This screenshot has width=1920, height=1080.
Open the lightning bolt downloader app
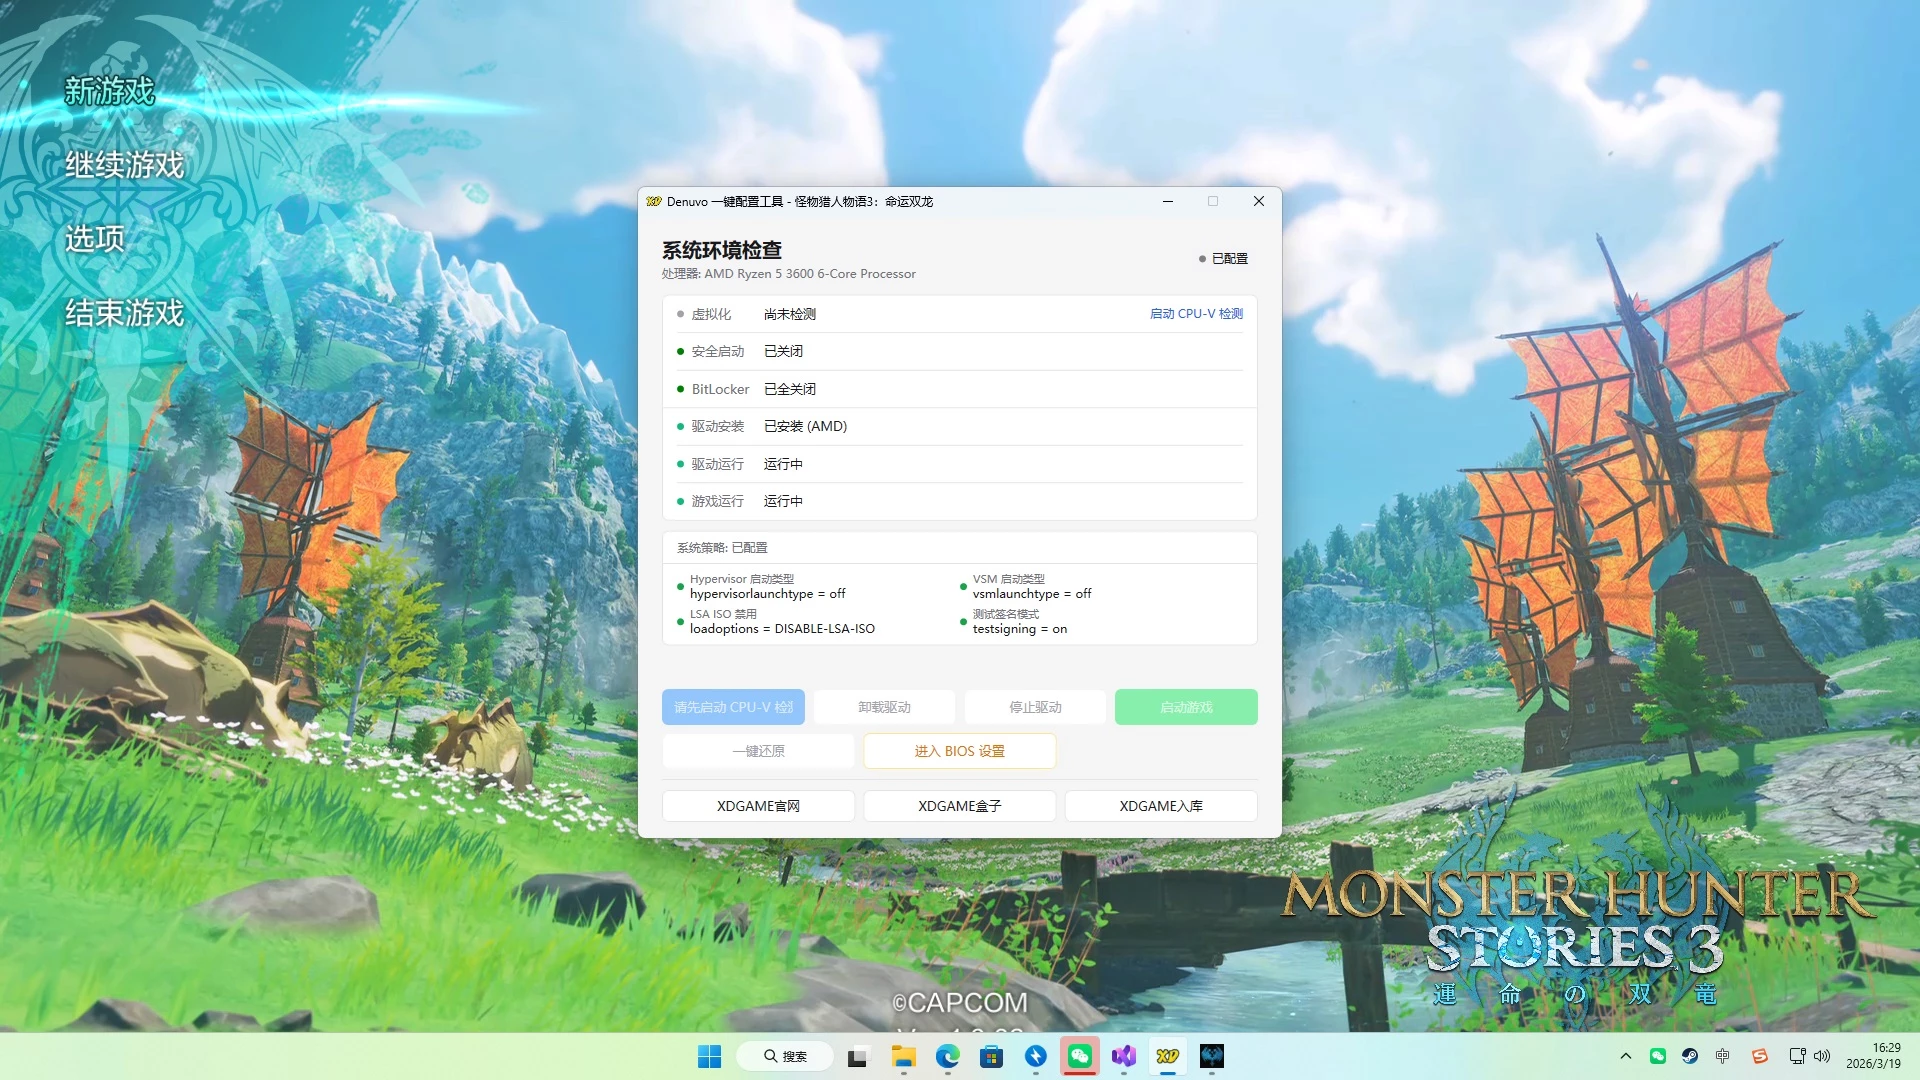pos(1035,1057)
